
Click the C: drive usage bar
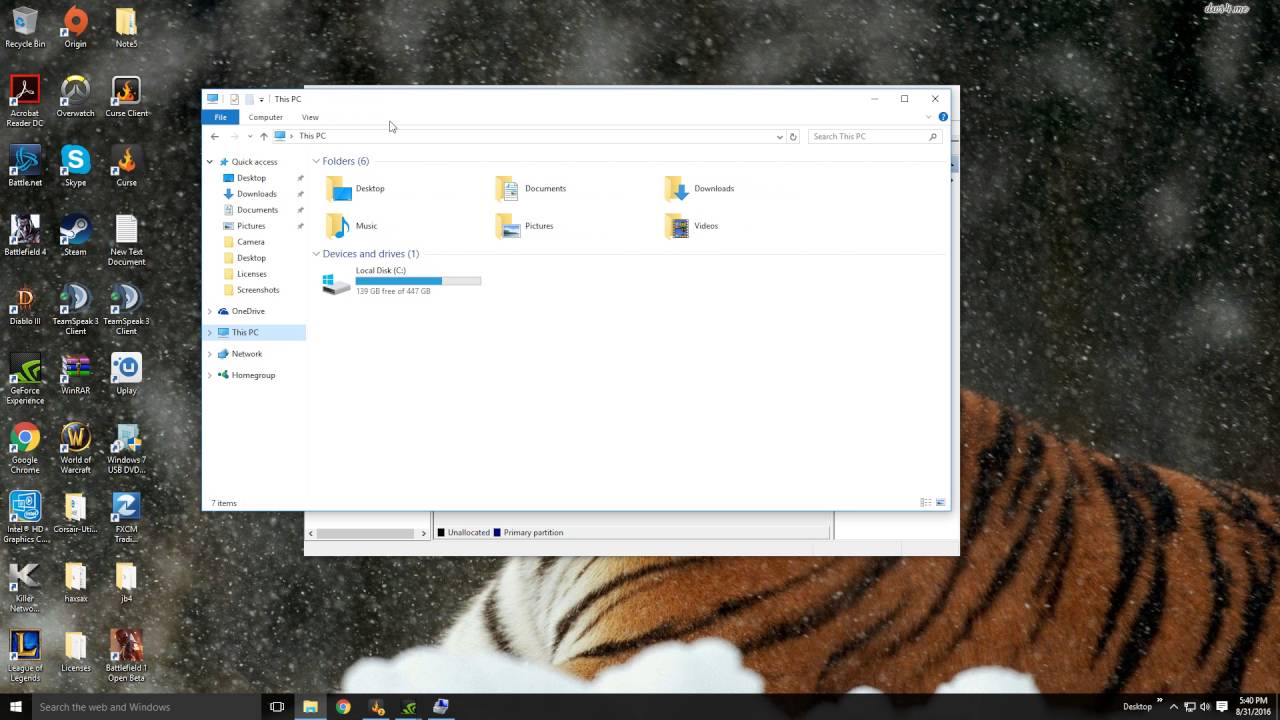pyautogui.click(x=418, y=281)
